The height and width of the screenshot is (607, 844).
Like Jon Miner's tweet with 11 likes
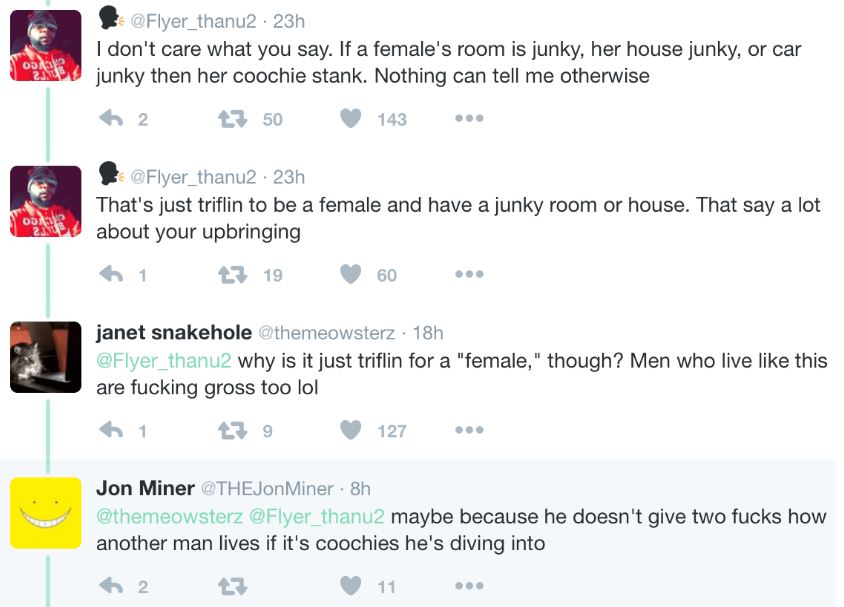(350, 586)
